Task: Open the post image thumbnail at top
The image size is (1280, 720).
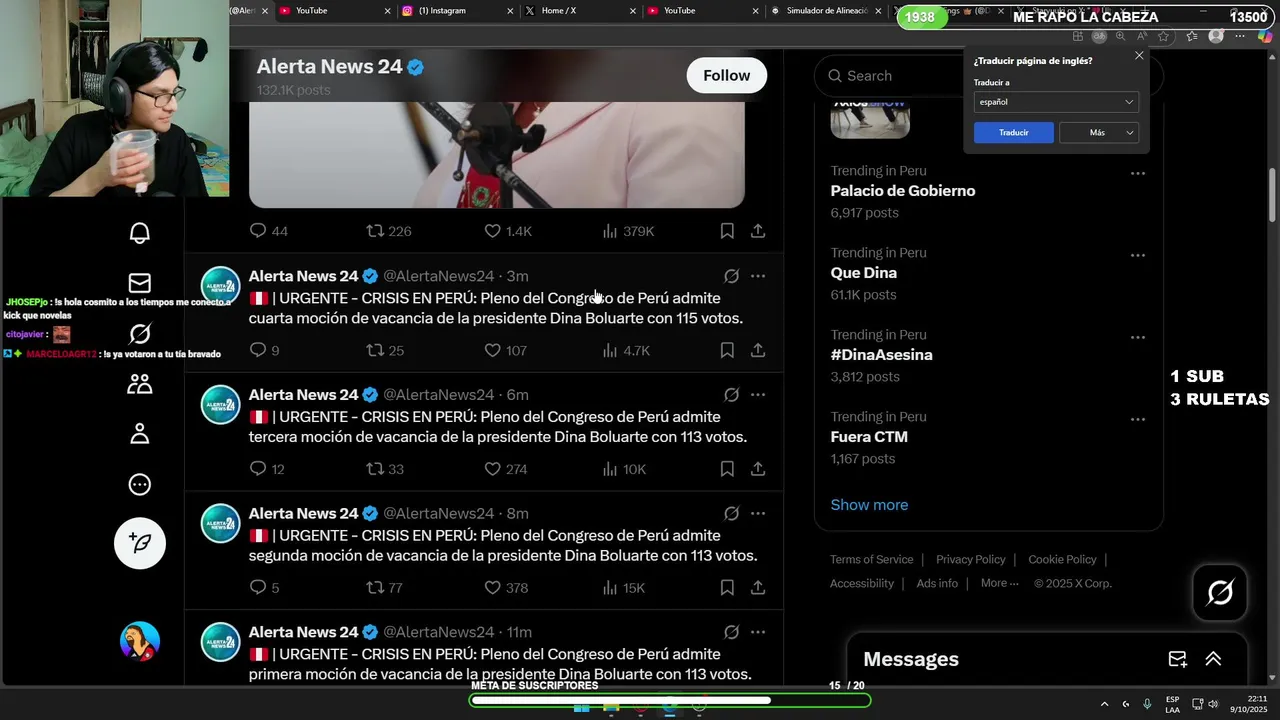Action: 496,154
